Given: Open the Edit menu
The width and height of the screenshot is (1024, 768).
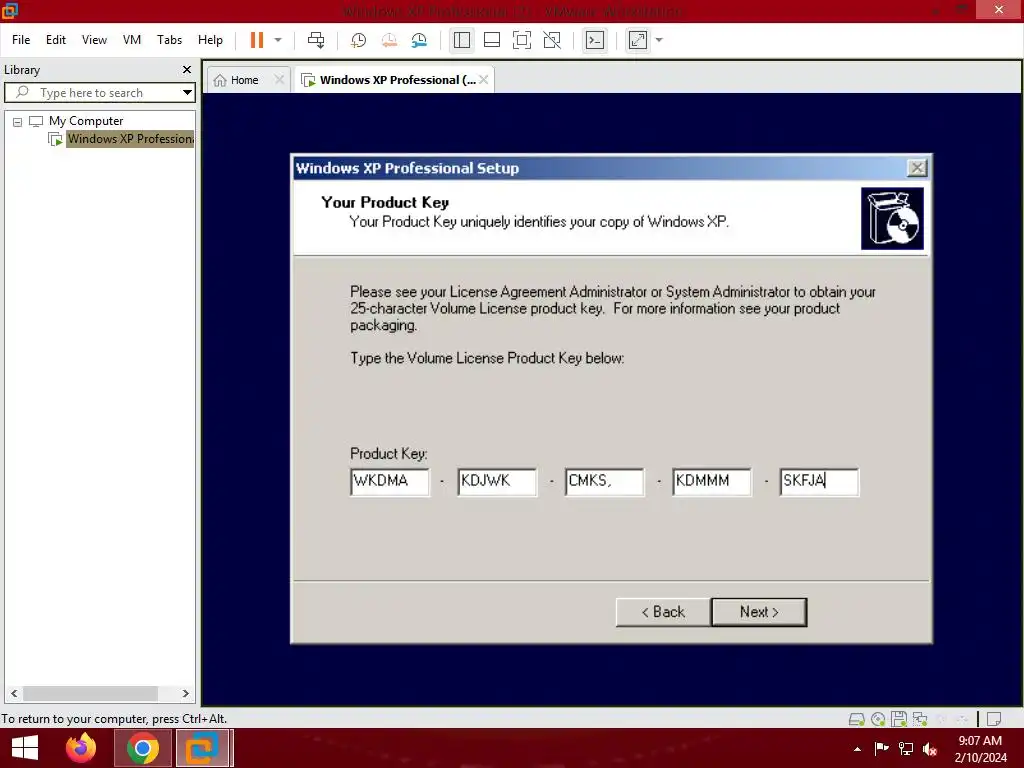Looking at the screenshot, I should pyautogui.click(x=56, y=40).
